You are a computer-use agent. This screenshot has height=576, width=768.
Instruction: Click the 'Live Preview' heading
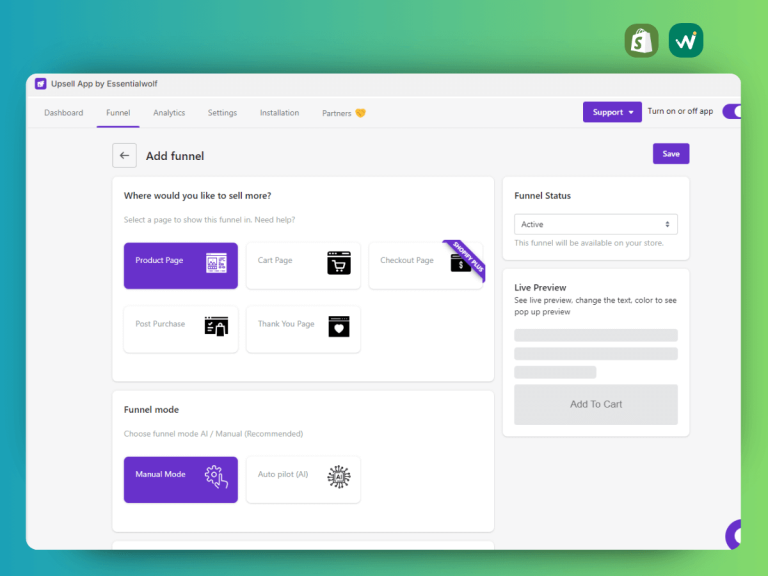click(x=540, y=288)
